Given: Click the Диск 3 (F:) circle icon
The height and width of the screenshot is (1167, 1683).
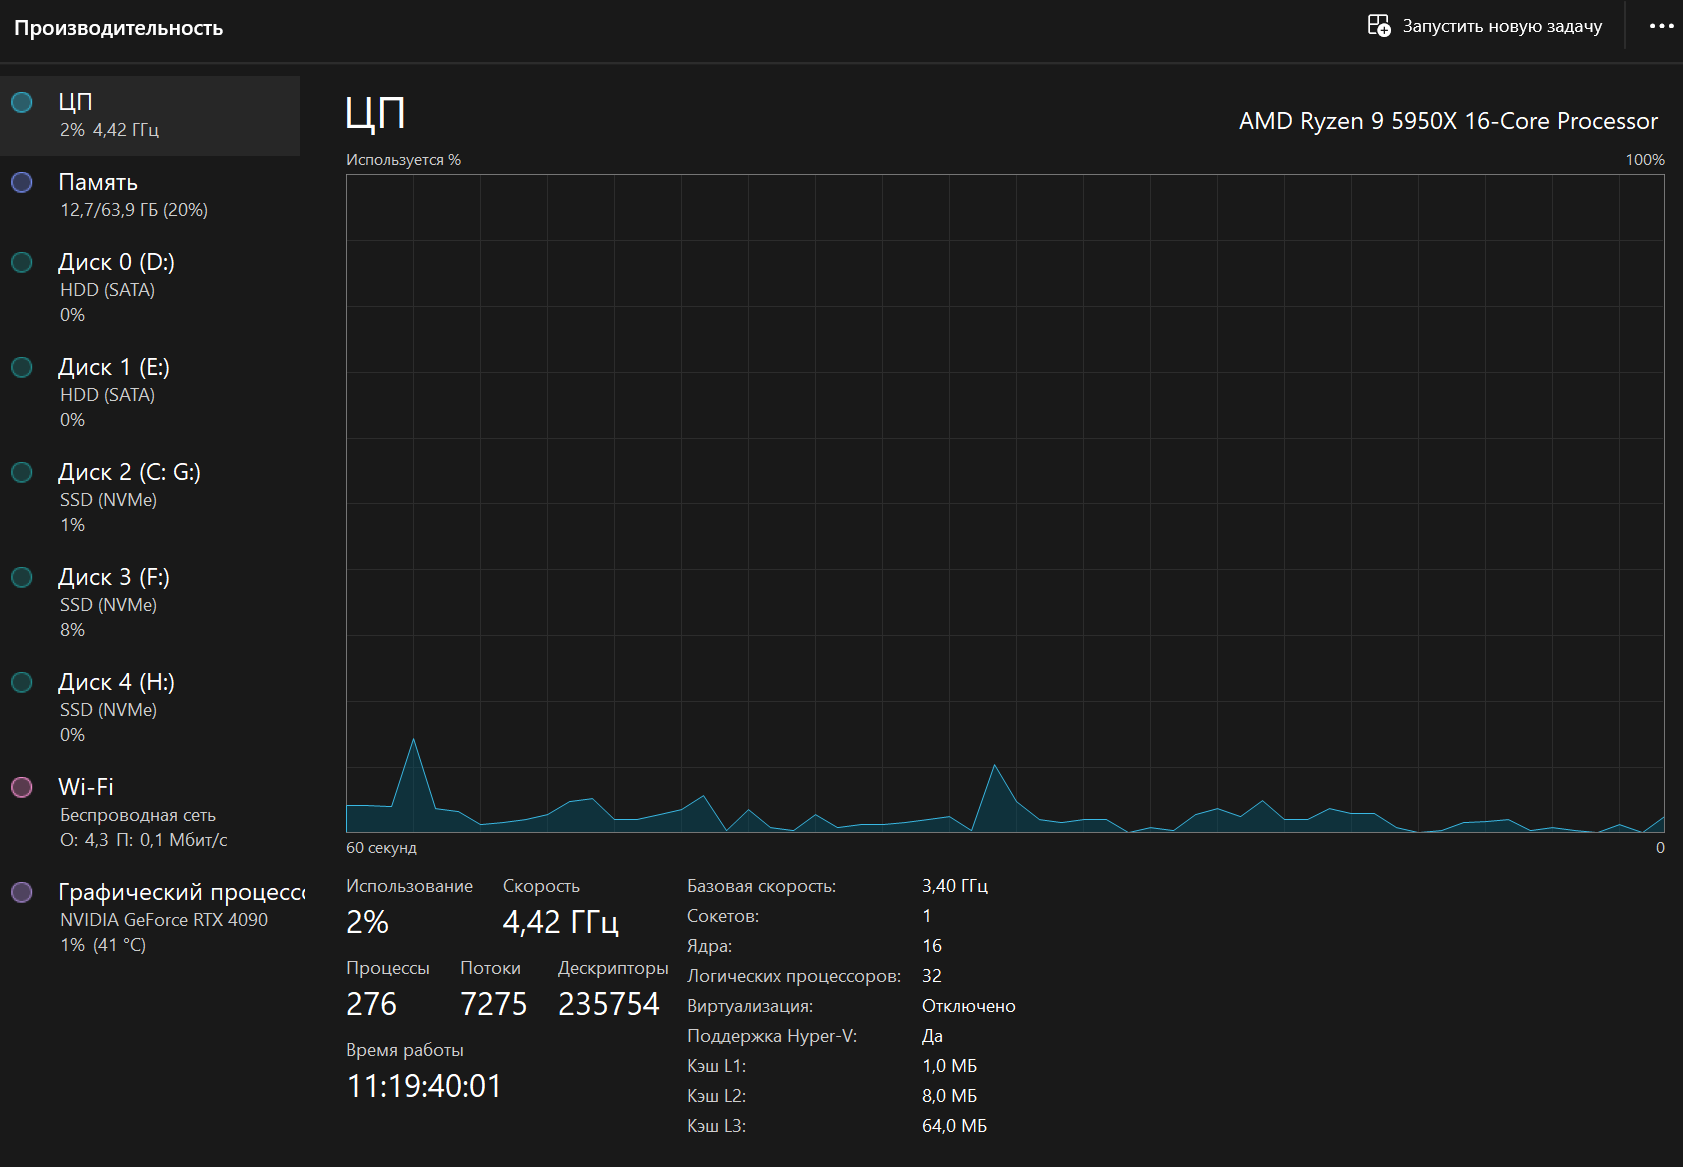Looking at the screenshot, I should point(22,577).
